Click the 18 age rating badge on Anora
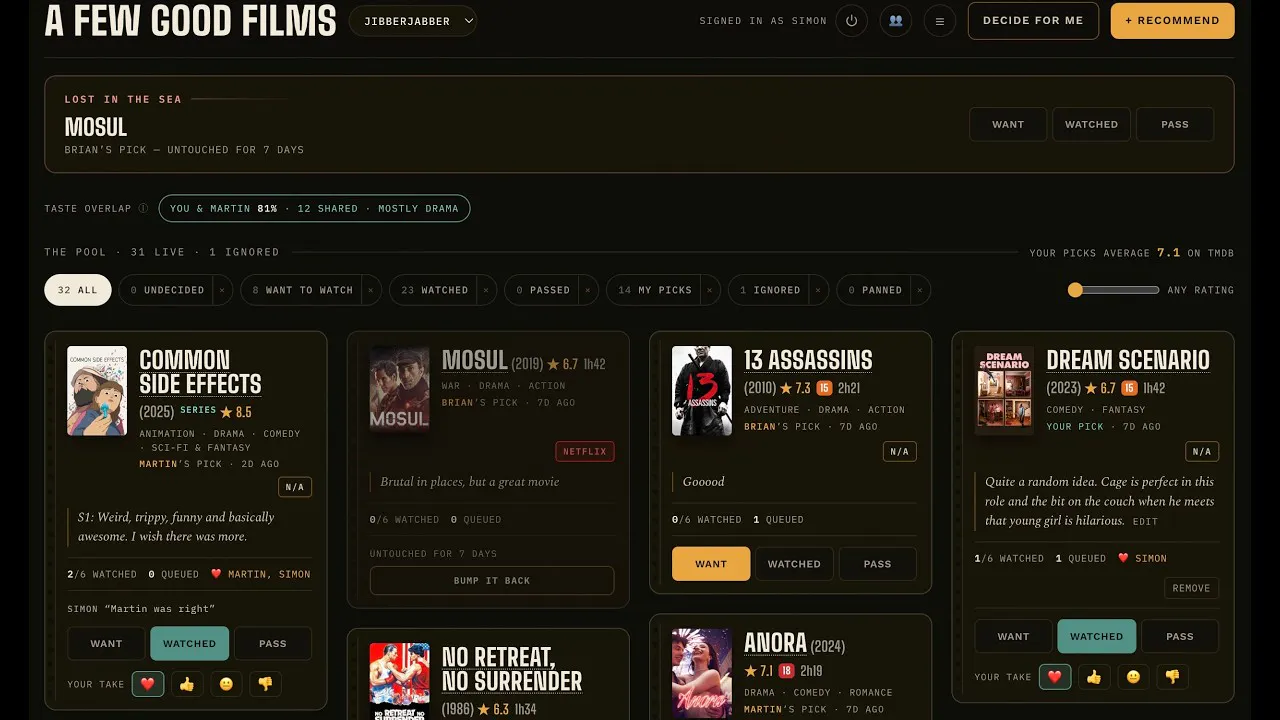Viewport: 1280px width, 720px height. click(786, 671)
